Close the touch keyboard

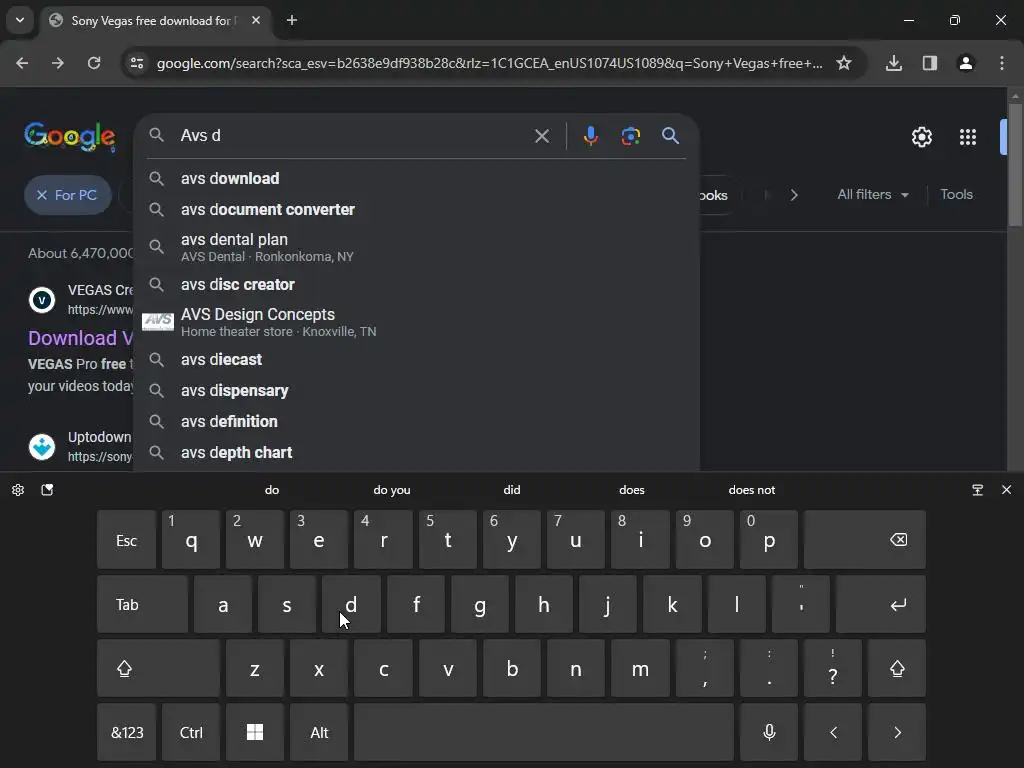(1006, 490)
